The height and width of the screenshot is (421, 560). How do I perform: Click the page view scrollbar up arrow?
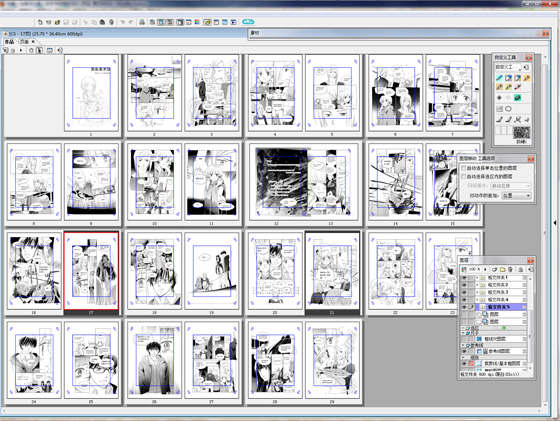click(x=545, y=57)
